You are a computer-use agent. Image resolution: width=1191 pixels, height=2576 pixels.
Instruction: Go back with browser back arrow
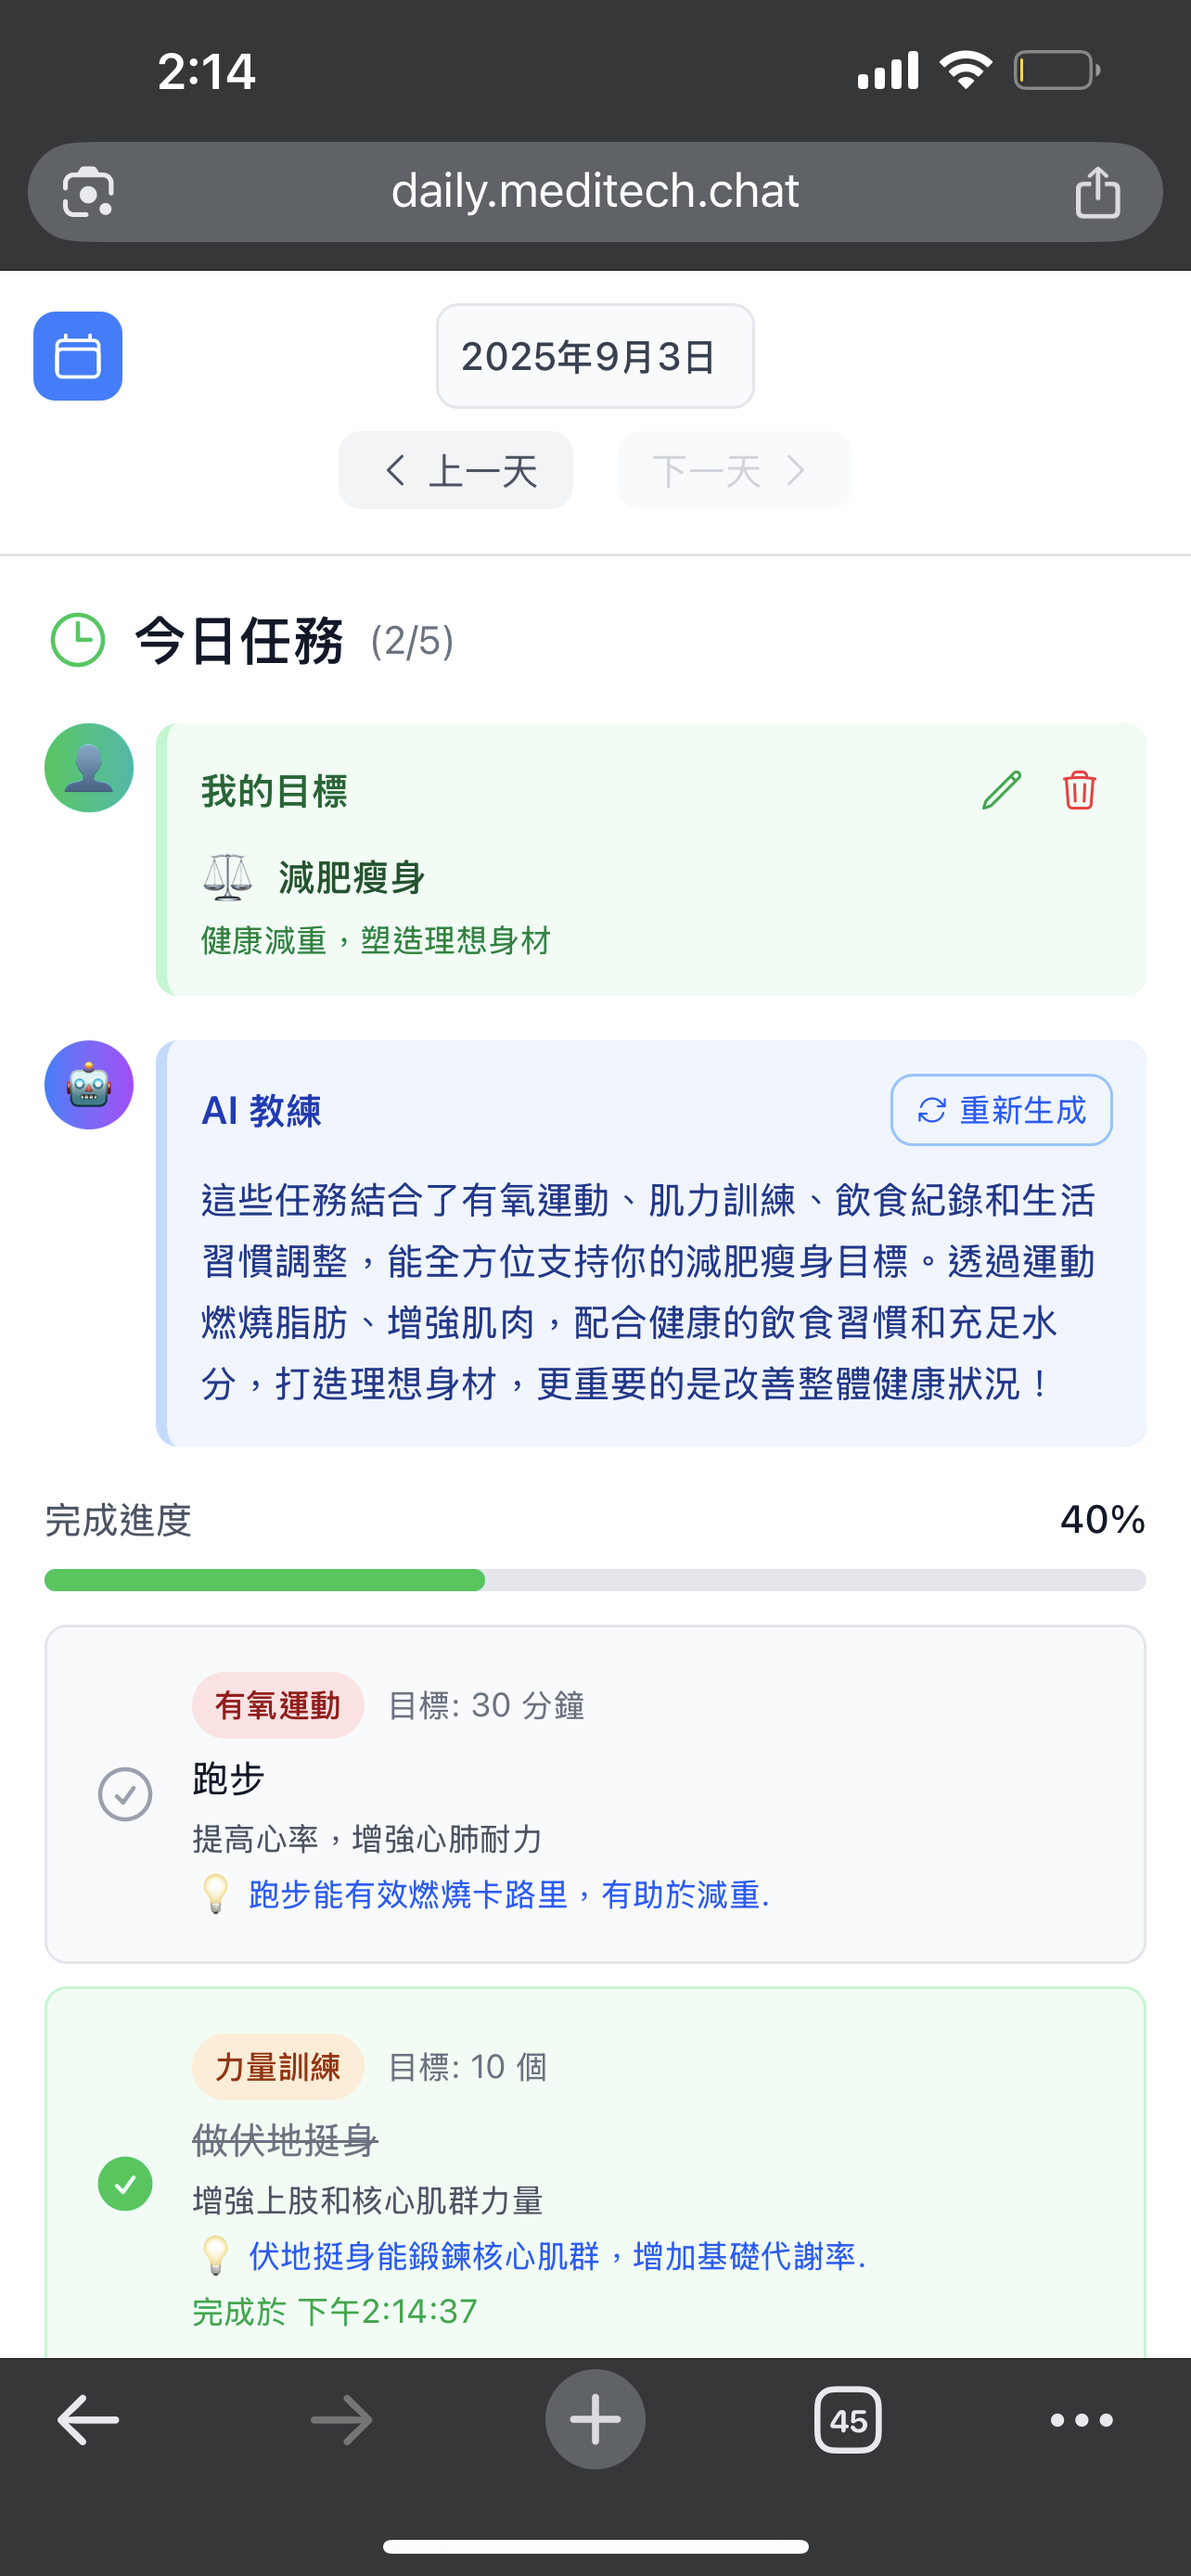point(88,2420)
